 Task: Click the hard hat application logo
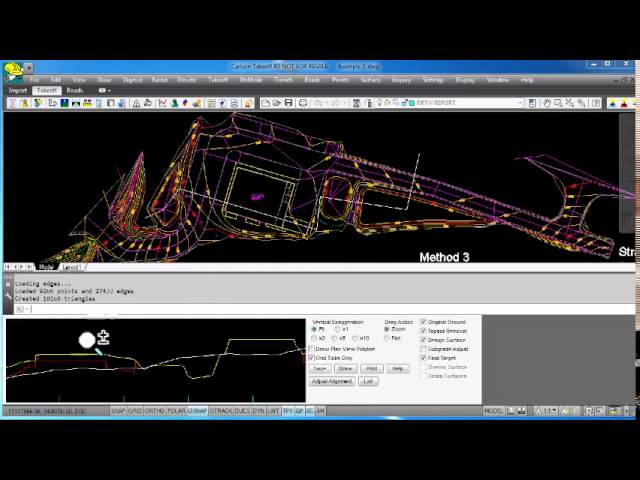coord(12,71)
